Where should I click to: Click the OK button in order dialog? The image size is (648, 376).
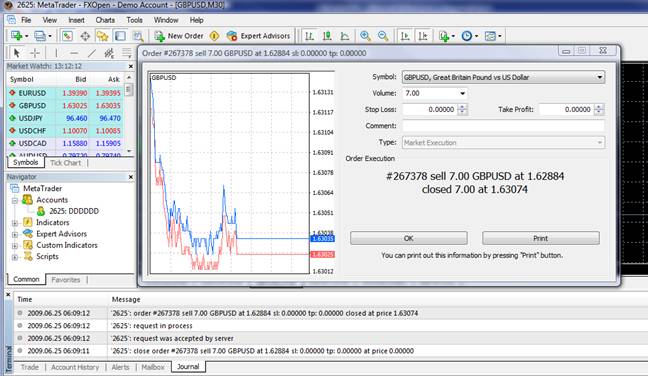click(409, 238)
